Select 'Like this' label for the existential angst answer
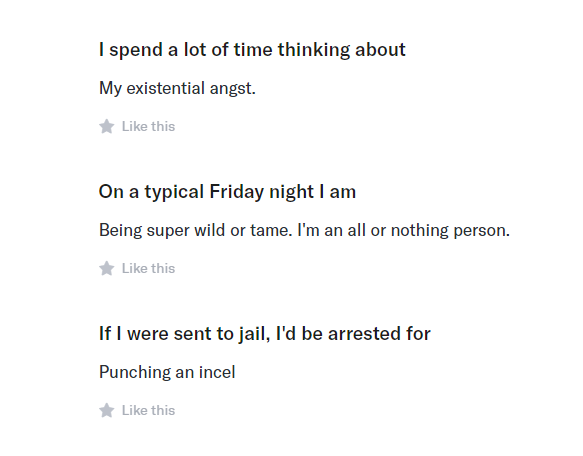This screenshot has width=583, height=456. [148, 126]
